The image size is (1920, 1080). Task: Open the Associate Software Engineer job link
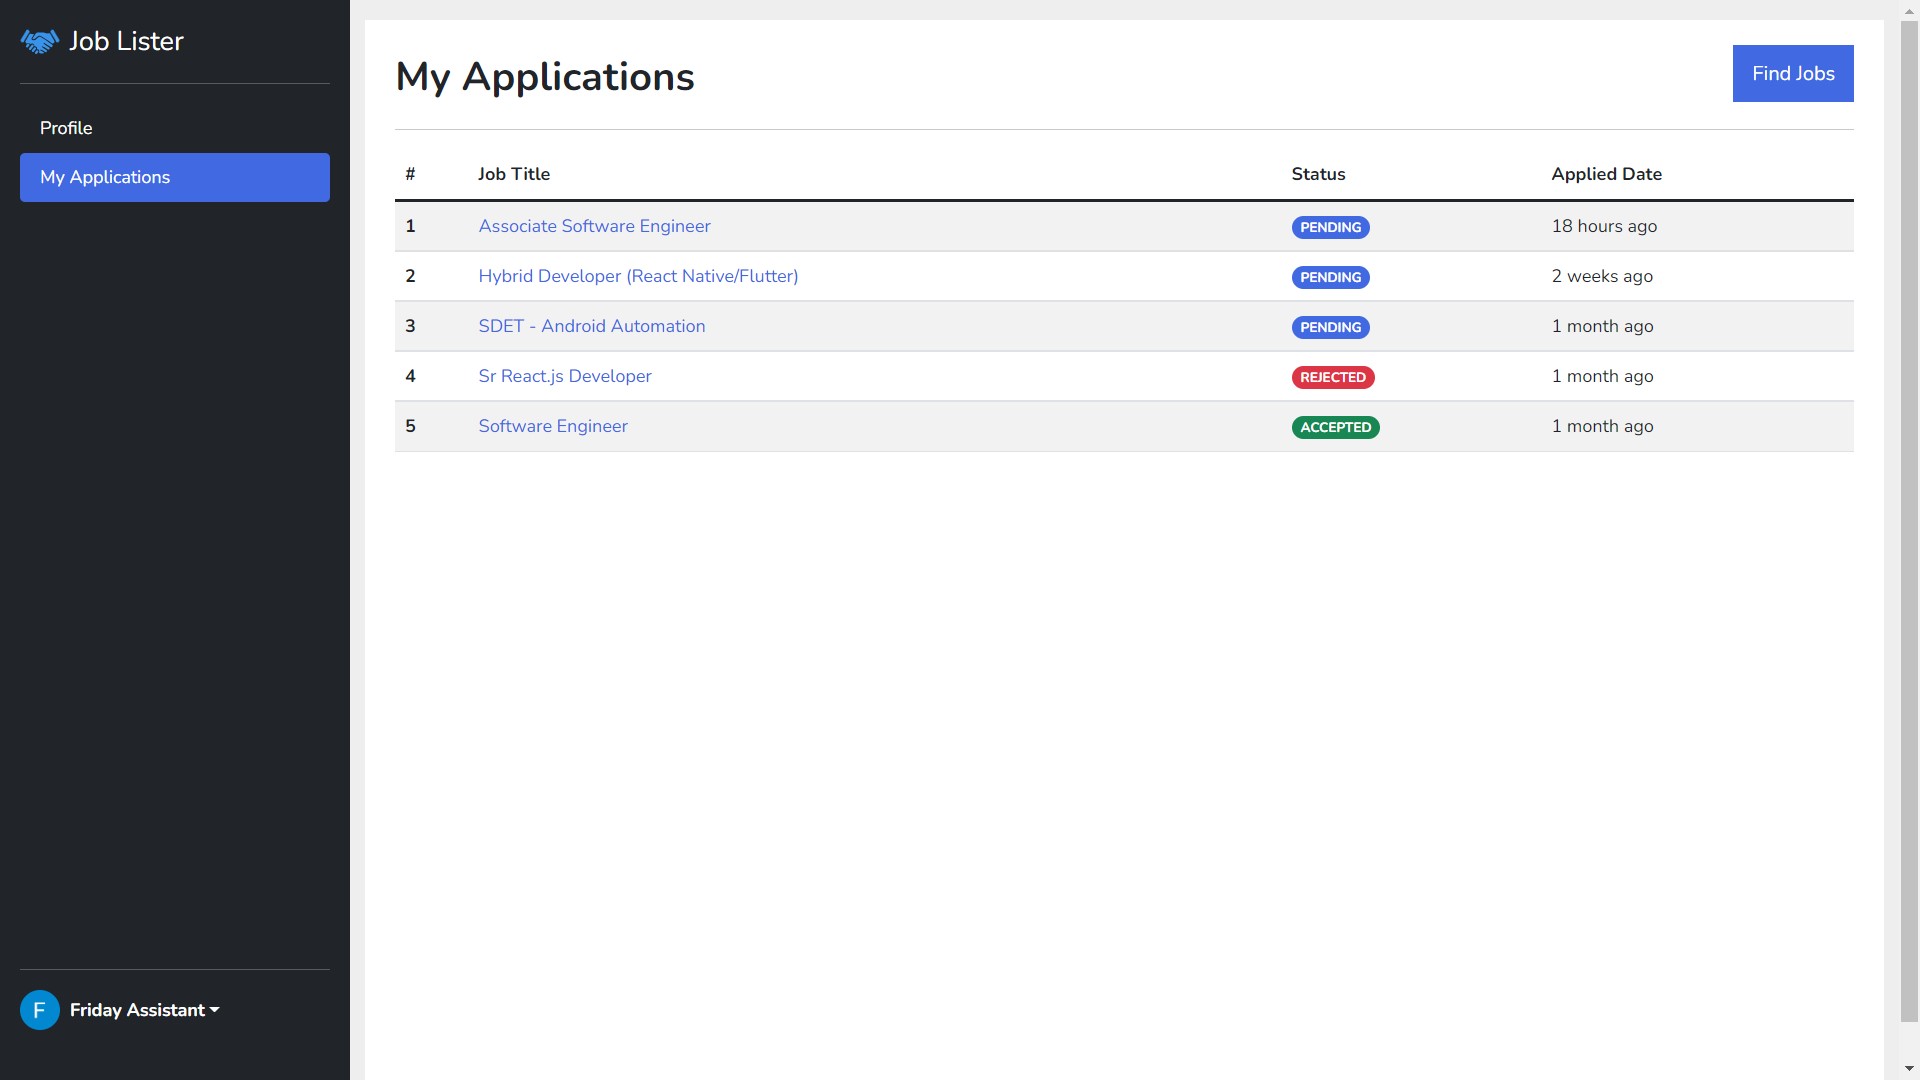pyautogui.click(x=594, y=226)
